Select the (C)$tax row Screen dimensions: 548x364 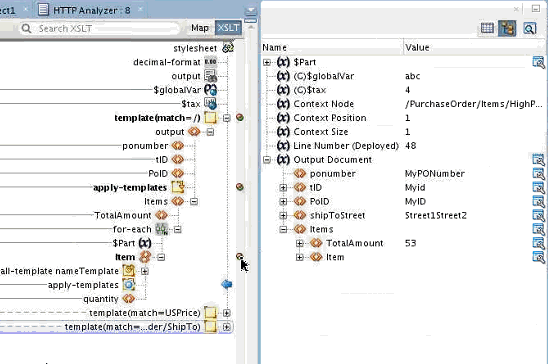403,90
